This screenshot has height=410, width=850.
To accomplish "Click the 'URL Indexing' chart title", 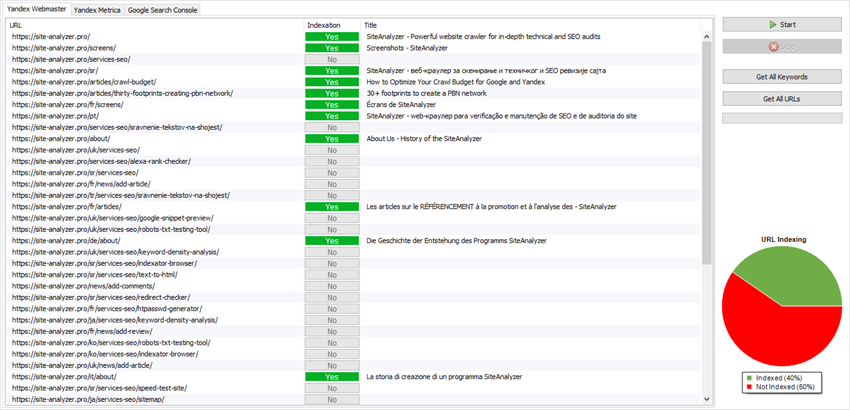I will coord(782,239).
